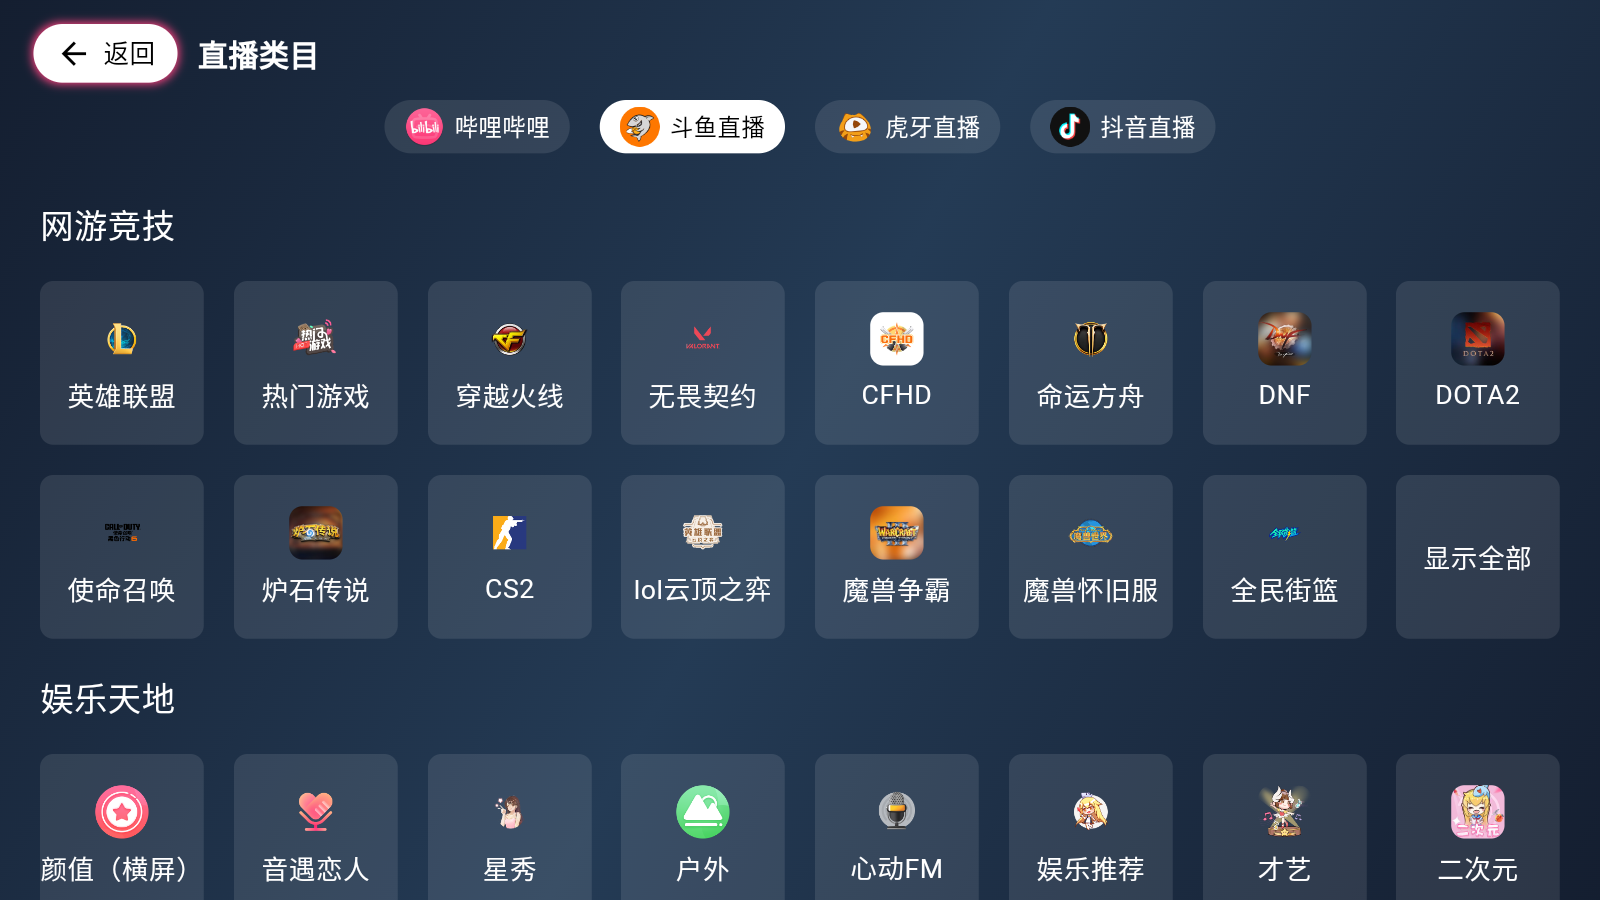Expand the list with 显示全部
This screenshot has height=900, width=1600.
(1478, 557)
